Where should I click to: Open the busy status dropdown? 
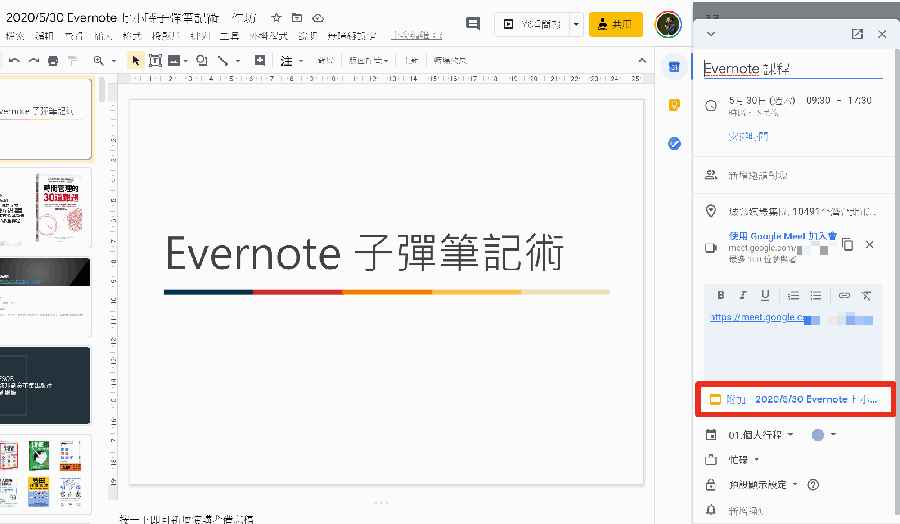(744, 460)
